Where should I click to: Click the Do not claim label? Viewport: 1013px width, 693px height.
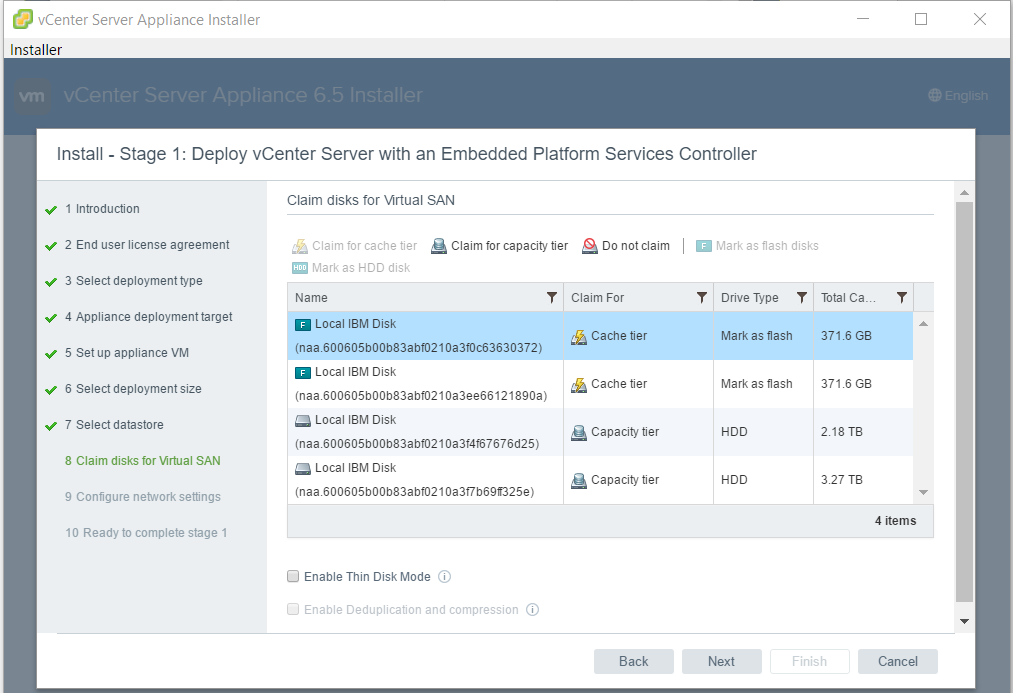636,246
